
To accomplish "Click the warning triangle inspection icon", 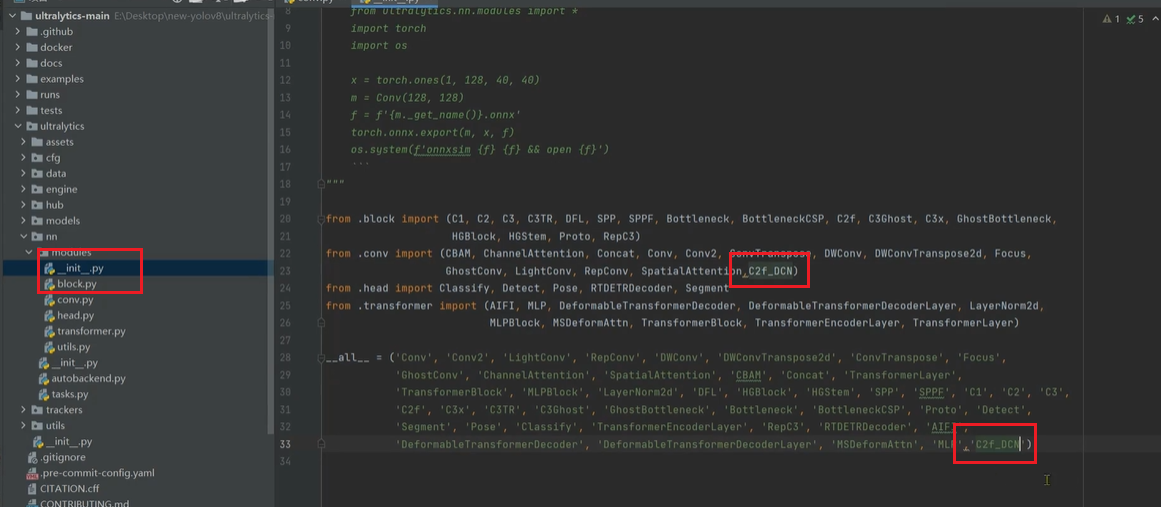I will coord(1107,19).
